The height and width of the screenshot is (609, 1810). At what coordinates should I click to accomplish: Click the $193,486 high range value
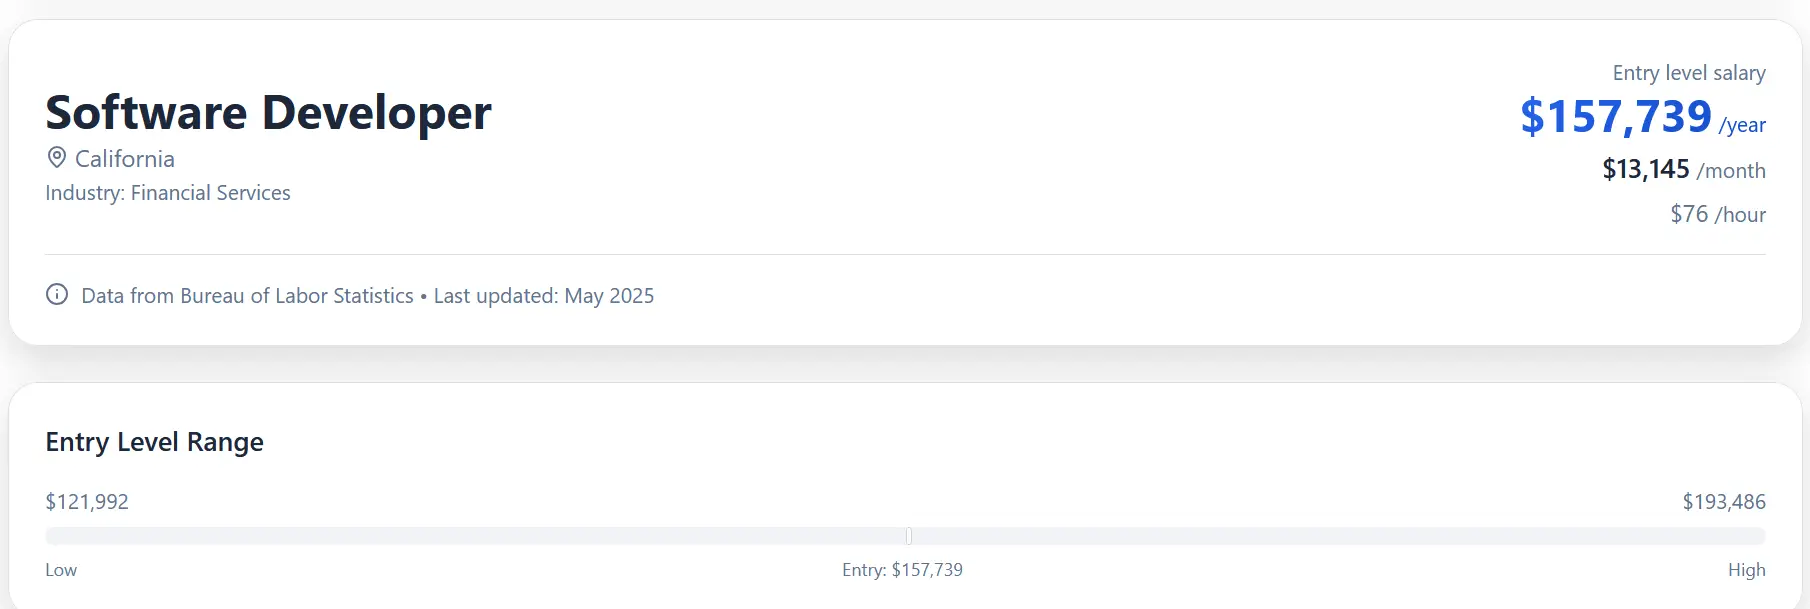[1724, 502]
